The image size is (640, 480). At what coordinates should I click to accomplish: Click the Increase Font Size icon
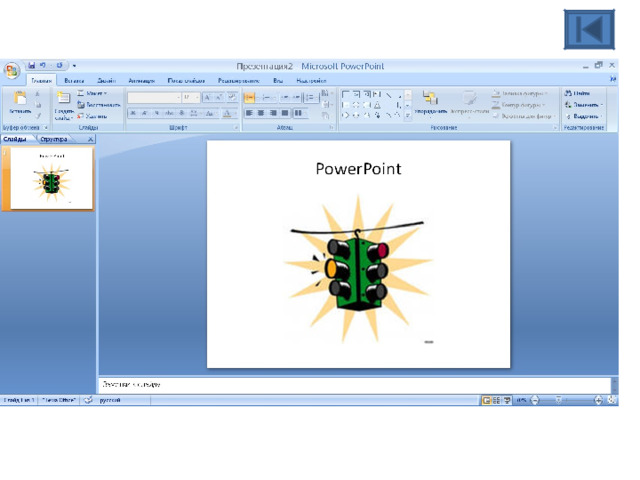(207, 98)
